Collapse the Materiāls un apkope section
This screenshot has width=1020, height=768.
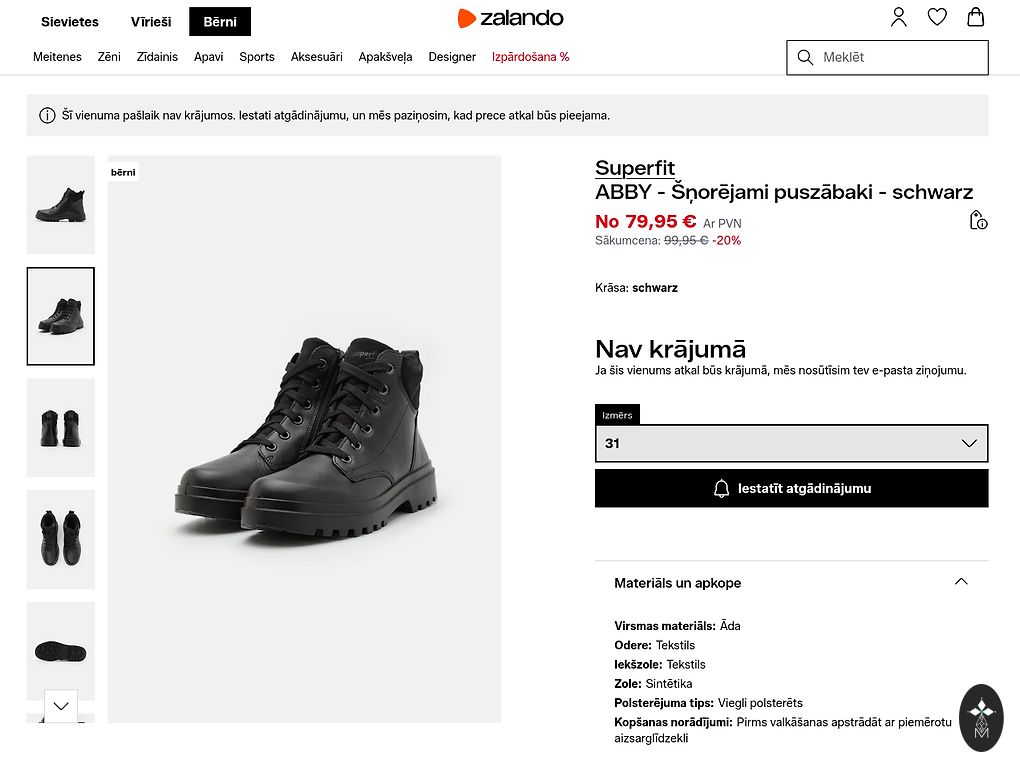961,582
